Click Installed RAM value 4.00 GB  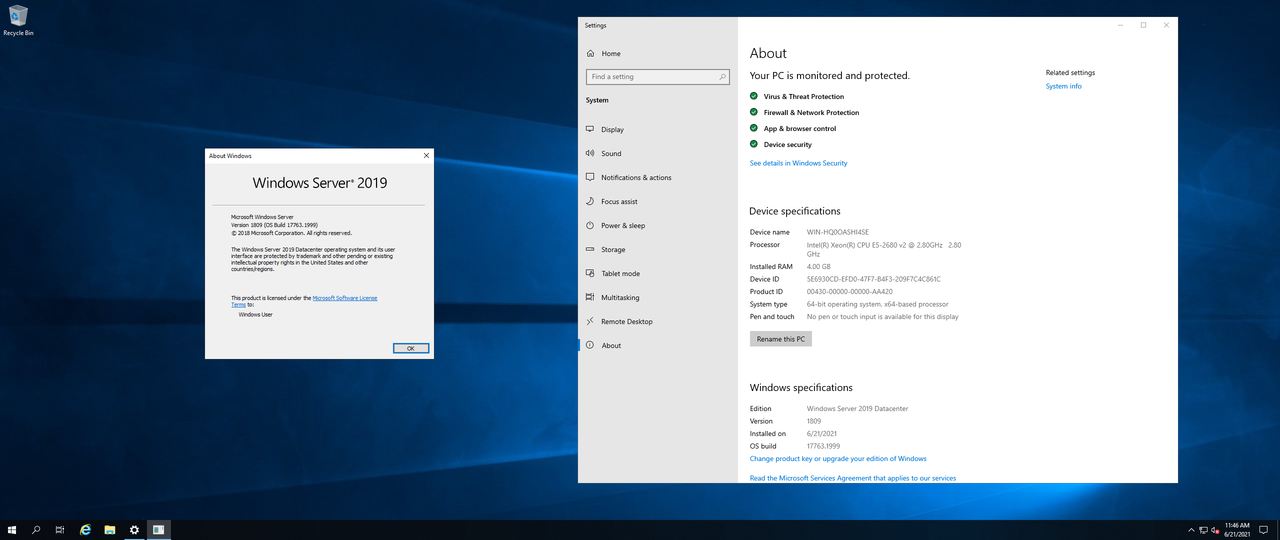tap(819, 267)
